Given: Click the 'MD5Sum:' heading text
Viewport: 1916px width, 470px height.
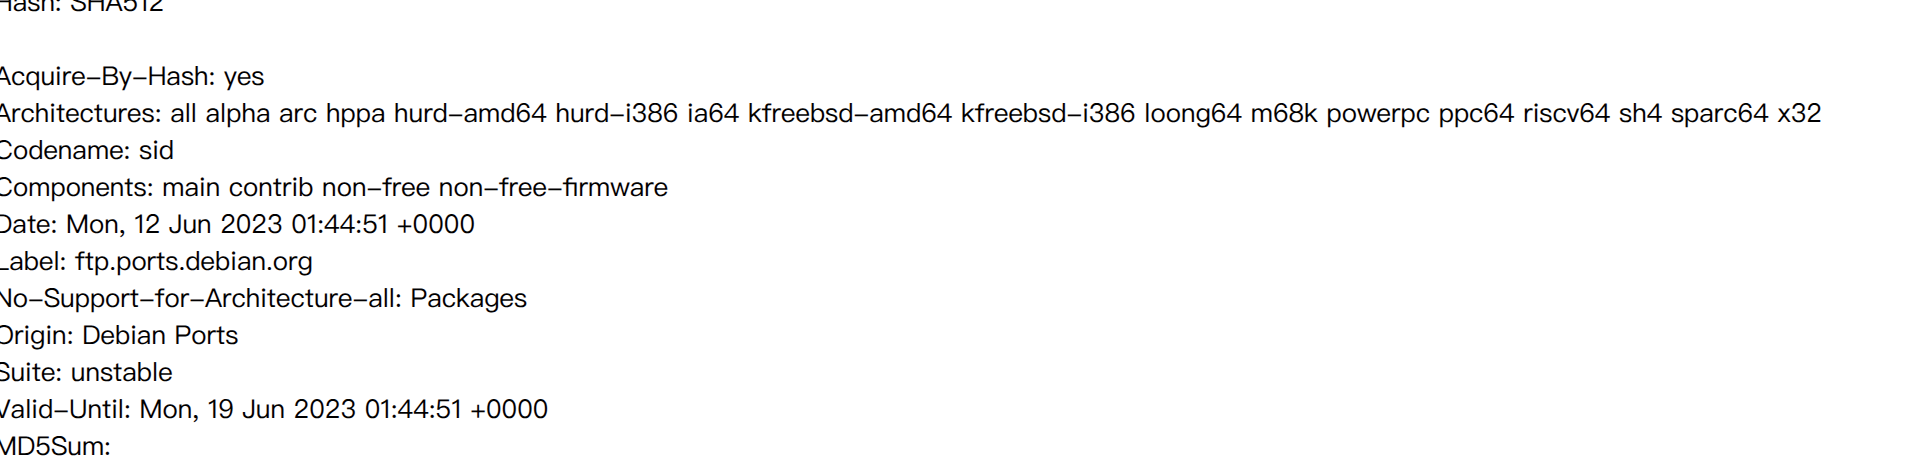Looking at the screenshot, I should (x=54, y=446).
